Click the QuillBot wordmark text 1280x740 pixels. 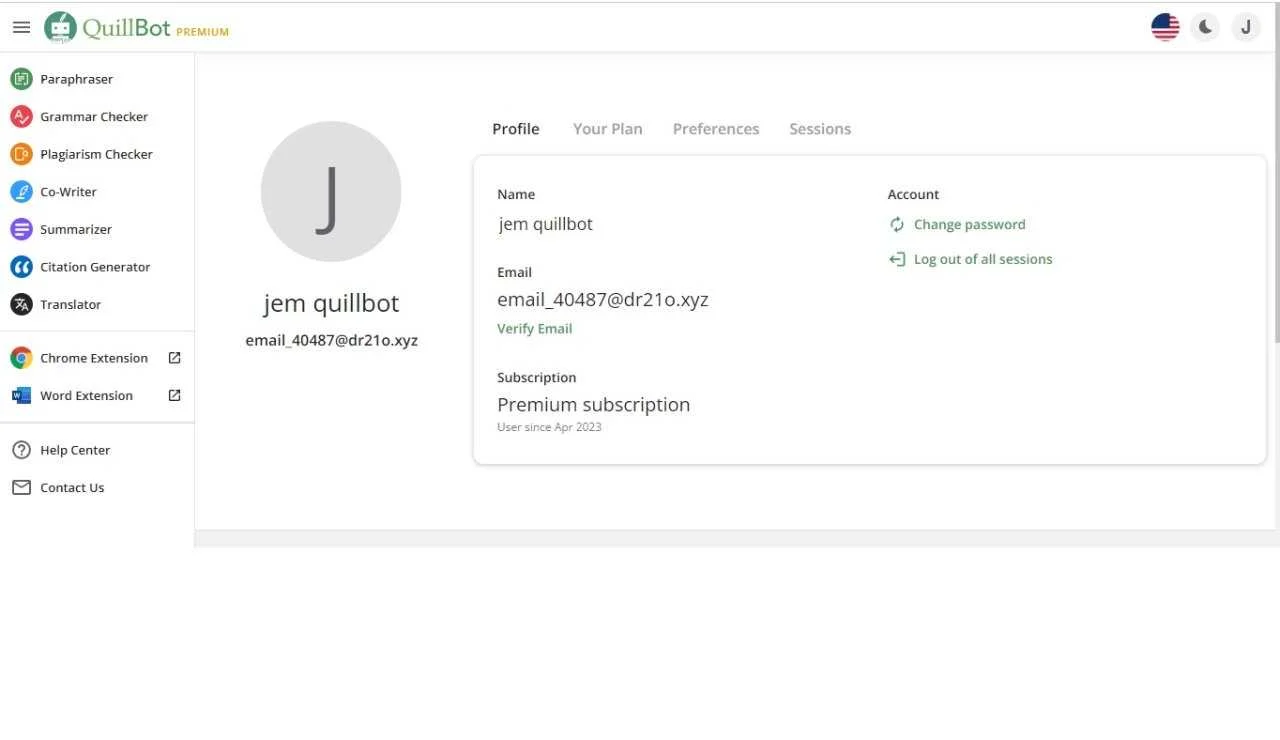[x=127, y=28]
